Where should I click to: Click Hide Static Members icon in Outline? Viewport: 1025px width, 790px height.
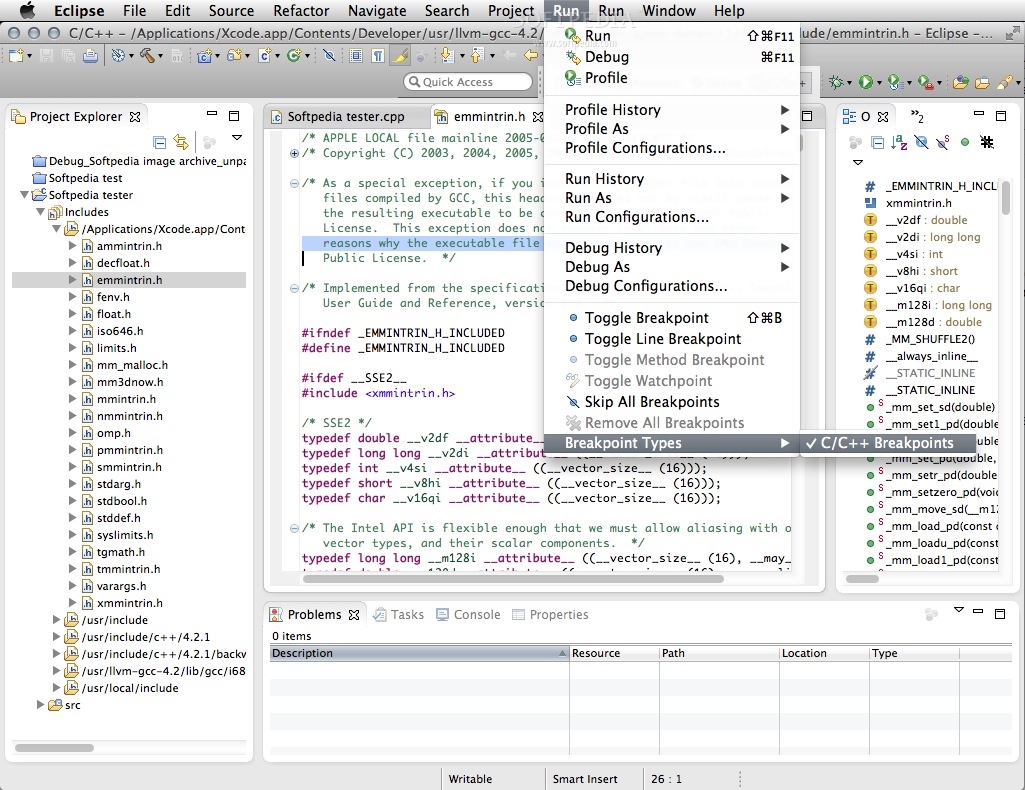coord(942,141)
